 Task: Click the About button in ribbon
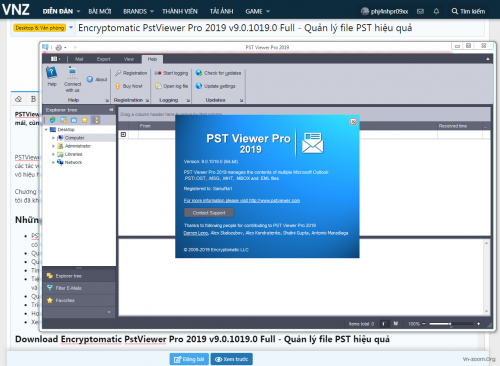click(x=97, y=79)
